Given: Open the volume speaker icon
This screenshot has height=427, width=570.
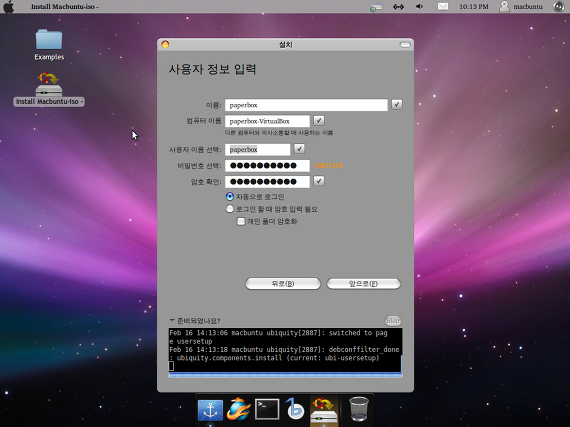Looking at the screenshot, I should pos(420,7).
